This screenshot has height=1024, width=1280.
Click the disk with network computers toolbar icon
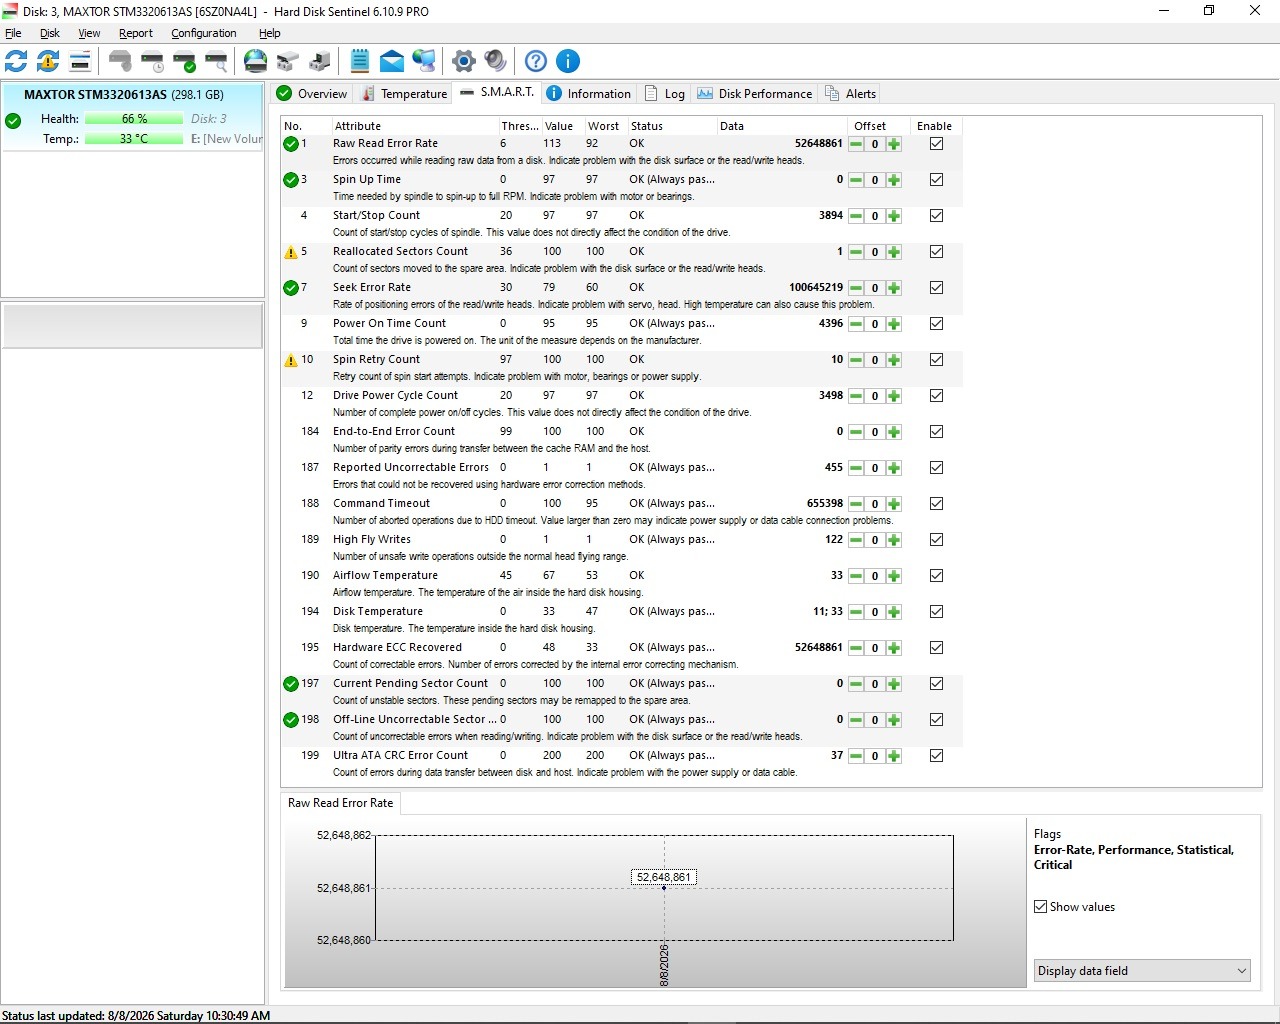pyautogui.click(x=320, y=61)
